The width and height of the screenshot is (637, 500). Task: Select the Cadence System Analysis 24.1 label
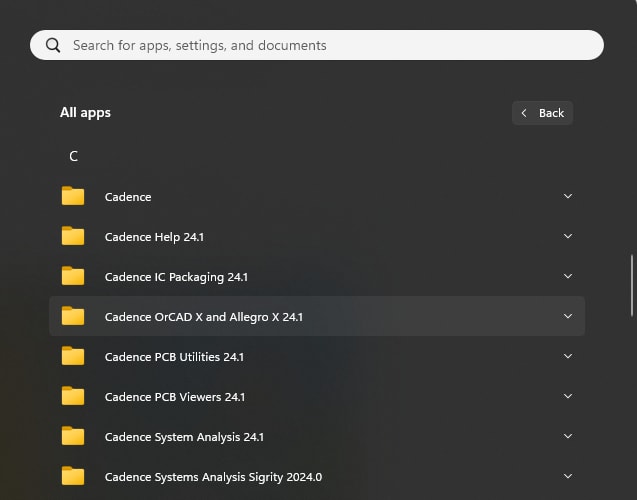(x=184, y=437)
